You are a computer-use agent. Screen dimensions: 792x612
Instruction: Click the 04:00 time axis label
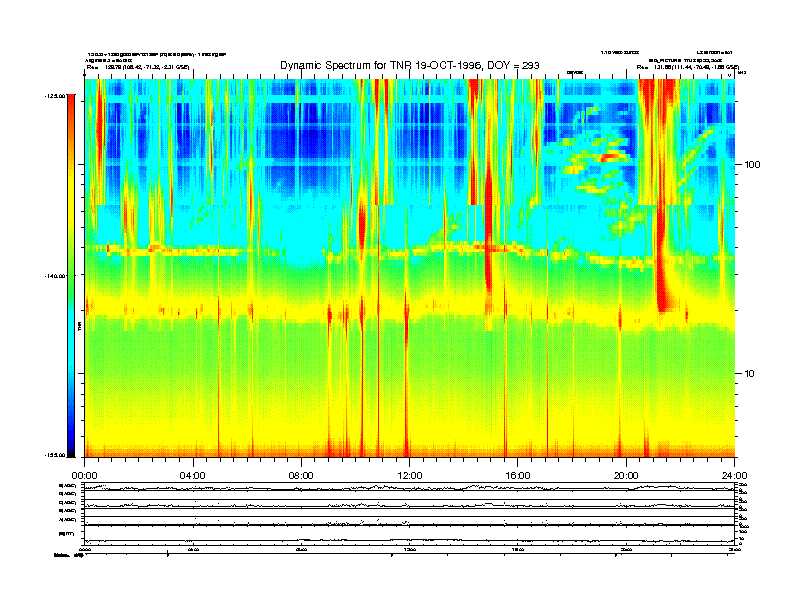[x=193, y=476]
